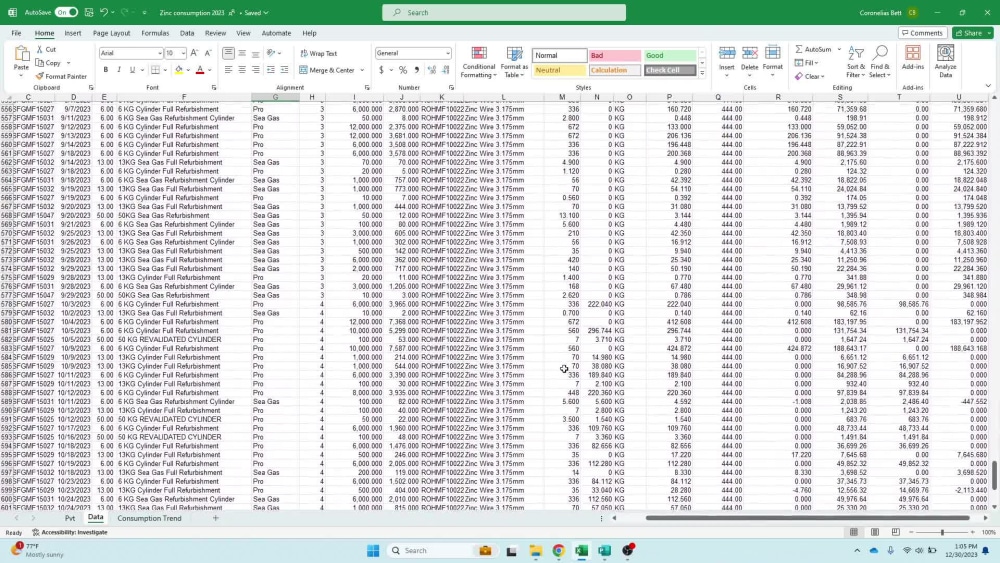1000x563 pixels.
Task: Increase font size icon
Action: pyautogui.click(x=195, y=54)
